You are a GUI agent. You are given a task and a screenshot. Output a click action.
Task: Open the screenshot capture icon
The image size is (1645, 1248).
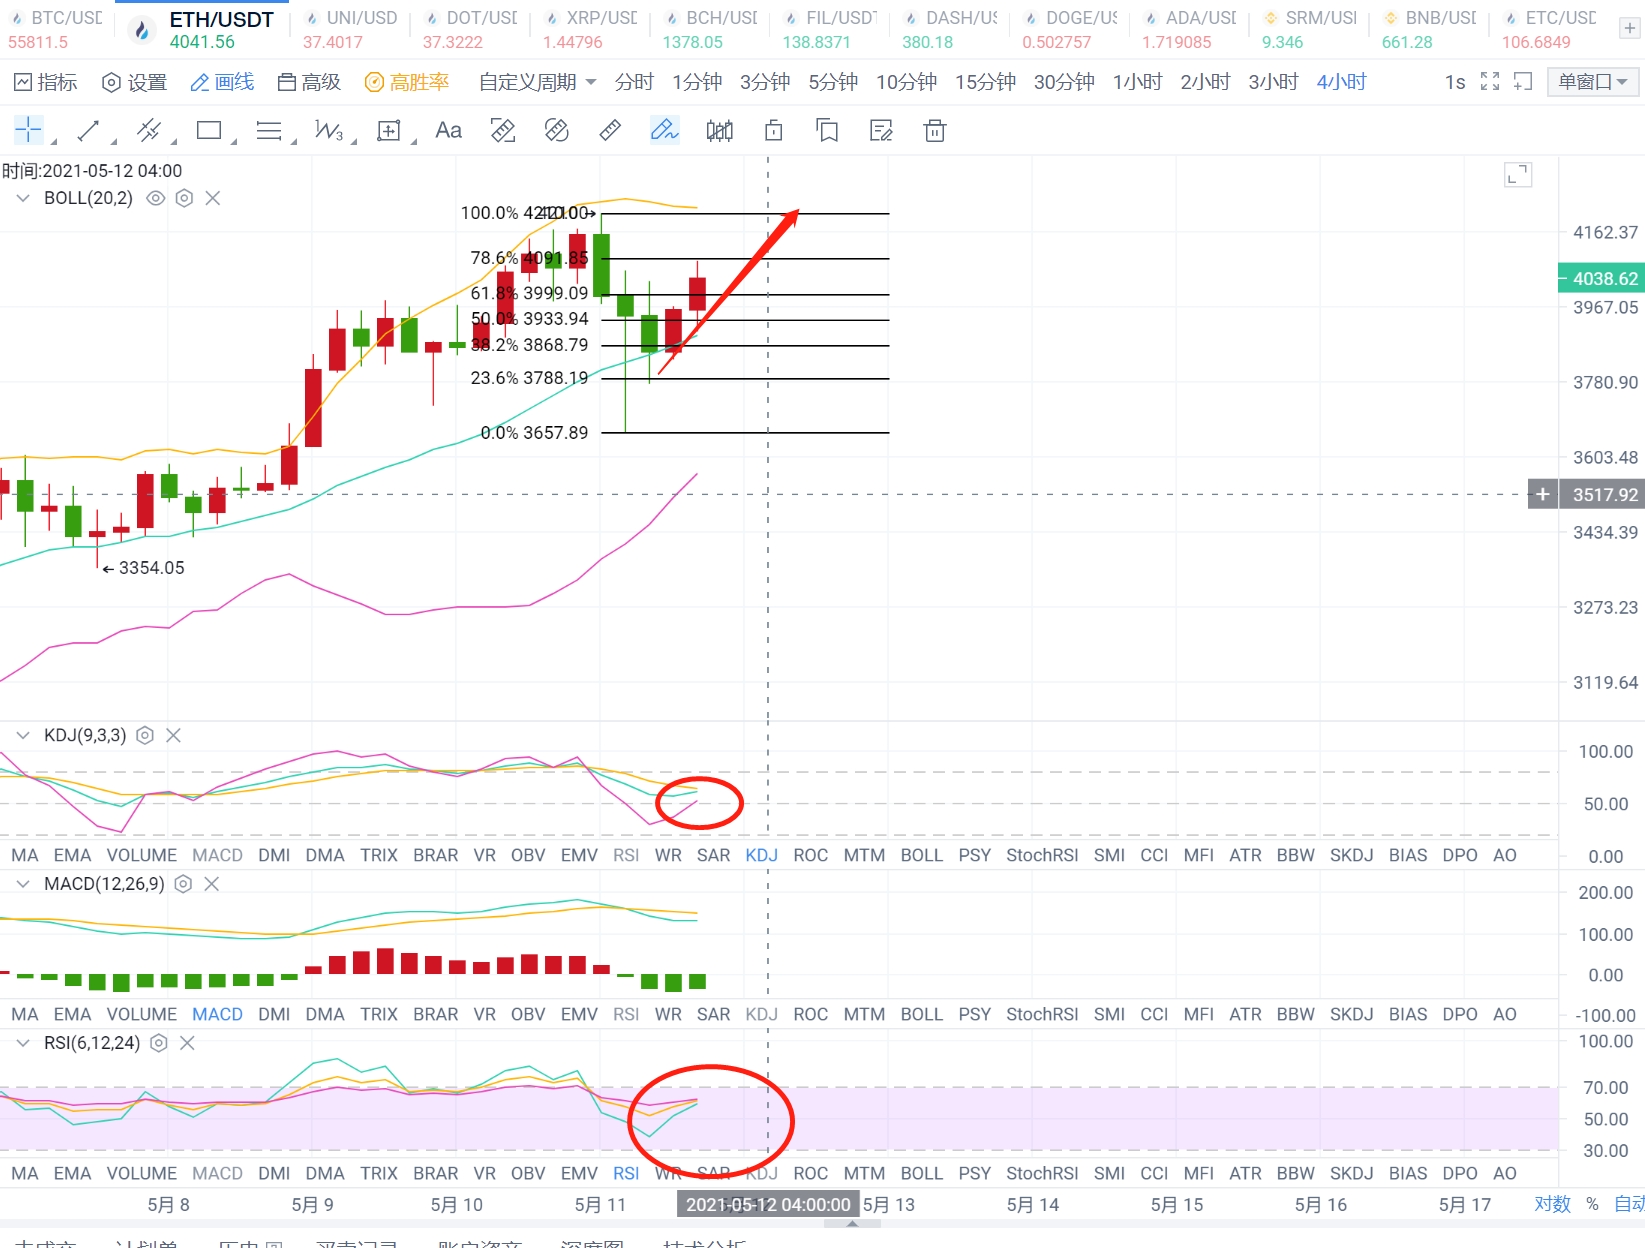coord(1523,82)
